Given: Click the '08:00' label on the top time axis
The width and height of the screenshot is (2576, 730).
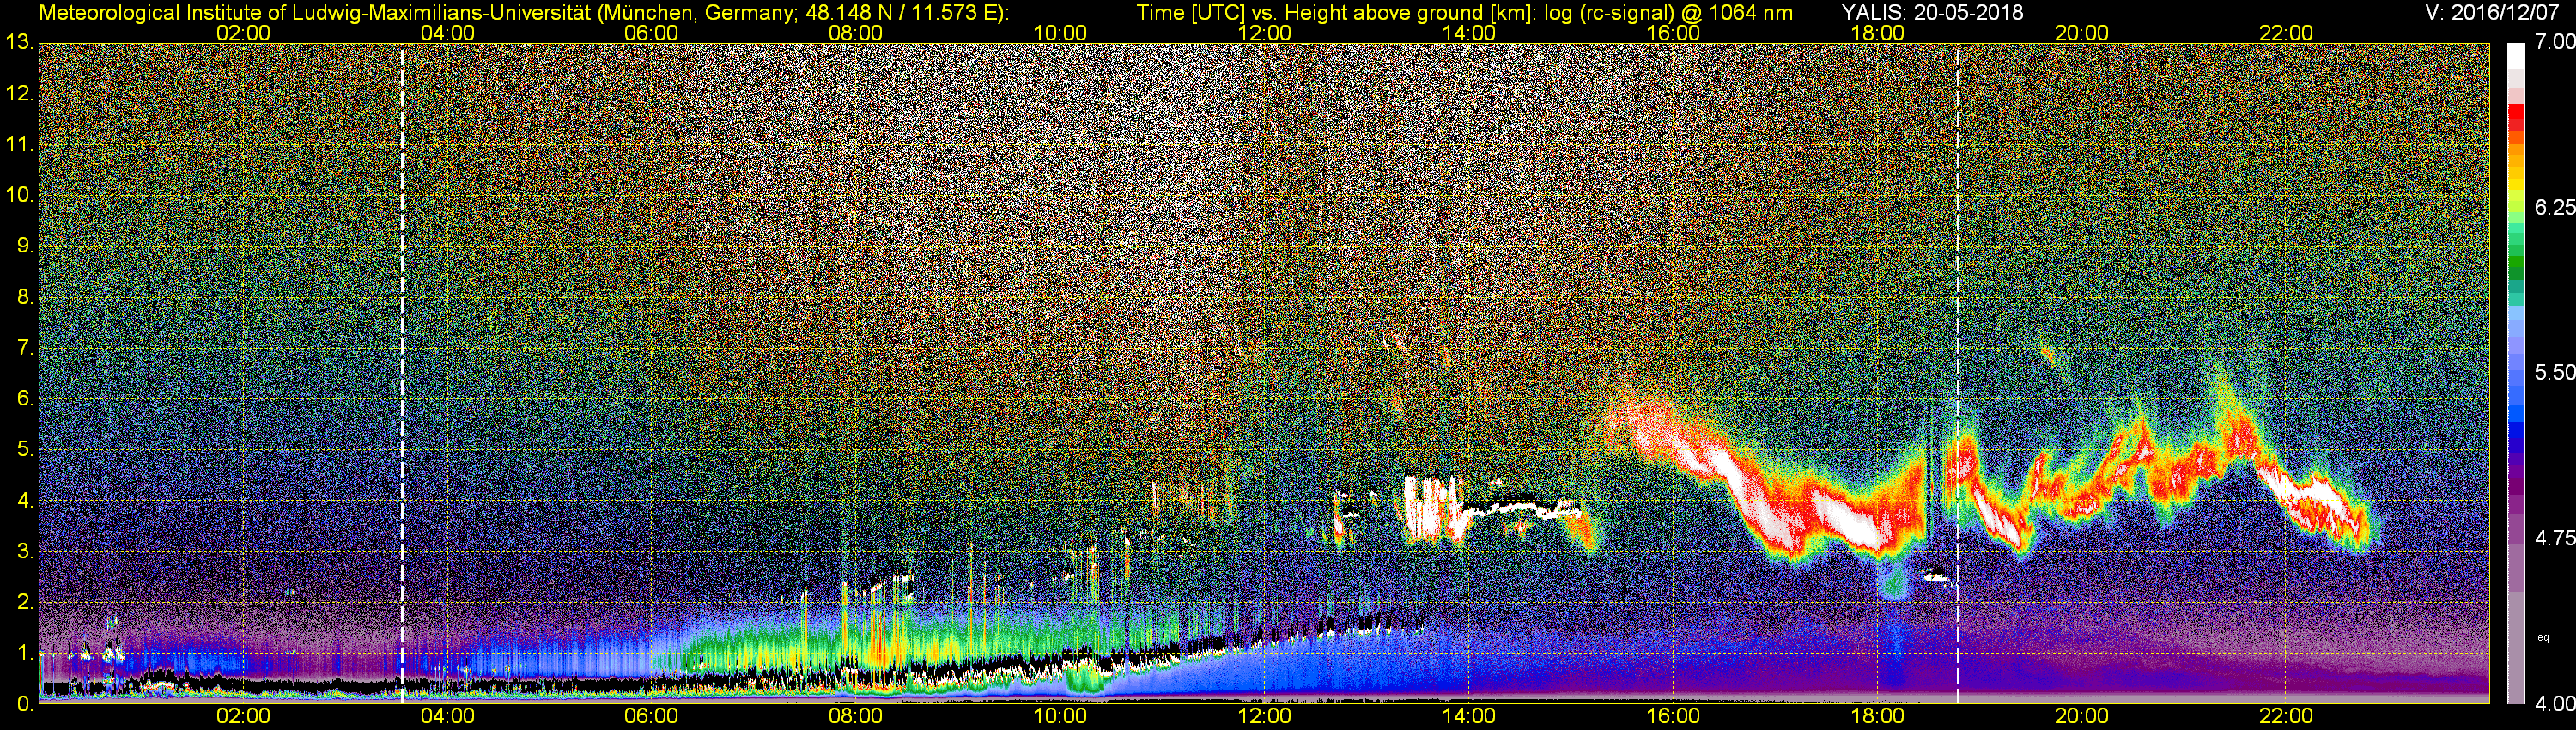Looking at the screenshot, I should pyautogui.click(x=856, y=33).
